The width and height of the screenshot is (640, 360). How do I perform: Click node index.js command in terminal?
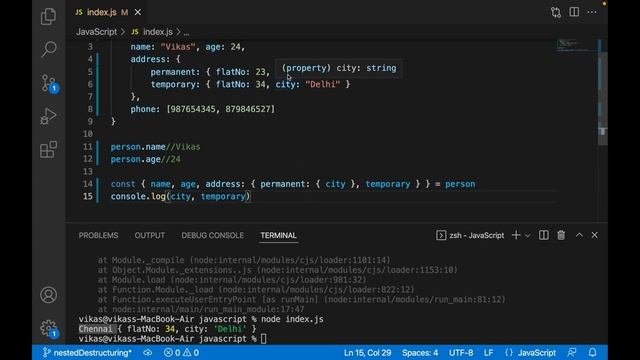(x=292, y=319)
